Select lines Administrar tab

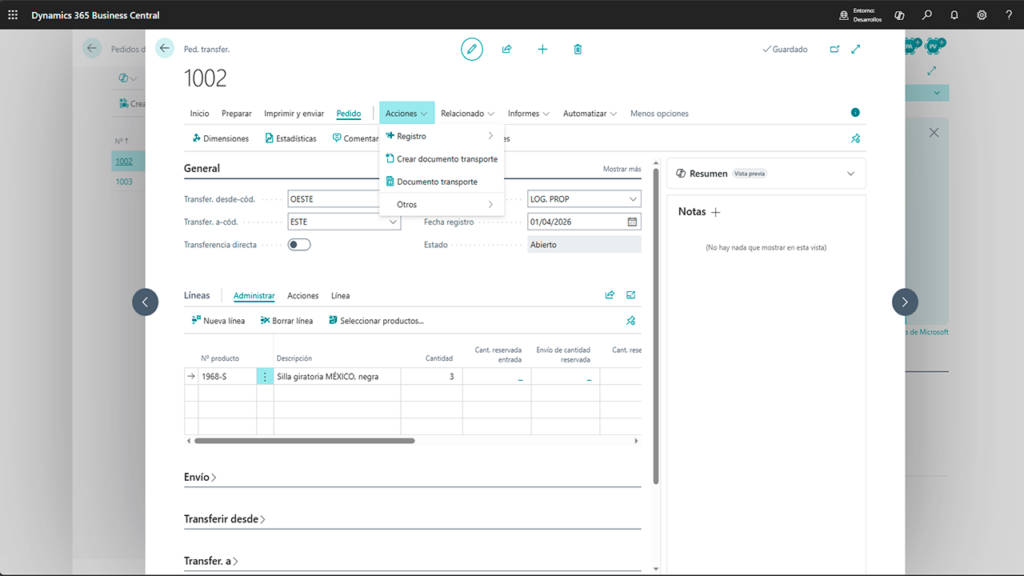(254, 295)
